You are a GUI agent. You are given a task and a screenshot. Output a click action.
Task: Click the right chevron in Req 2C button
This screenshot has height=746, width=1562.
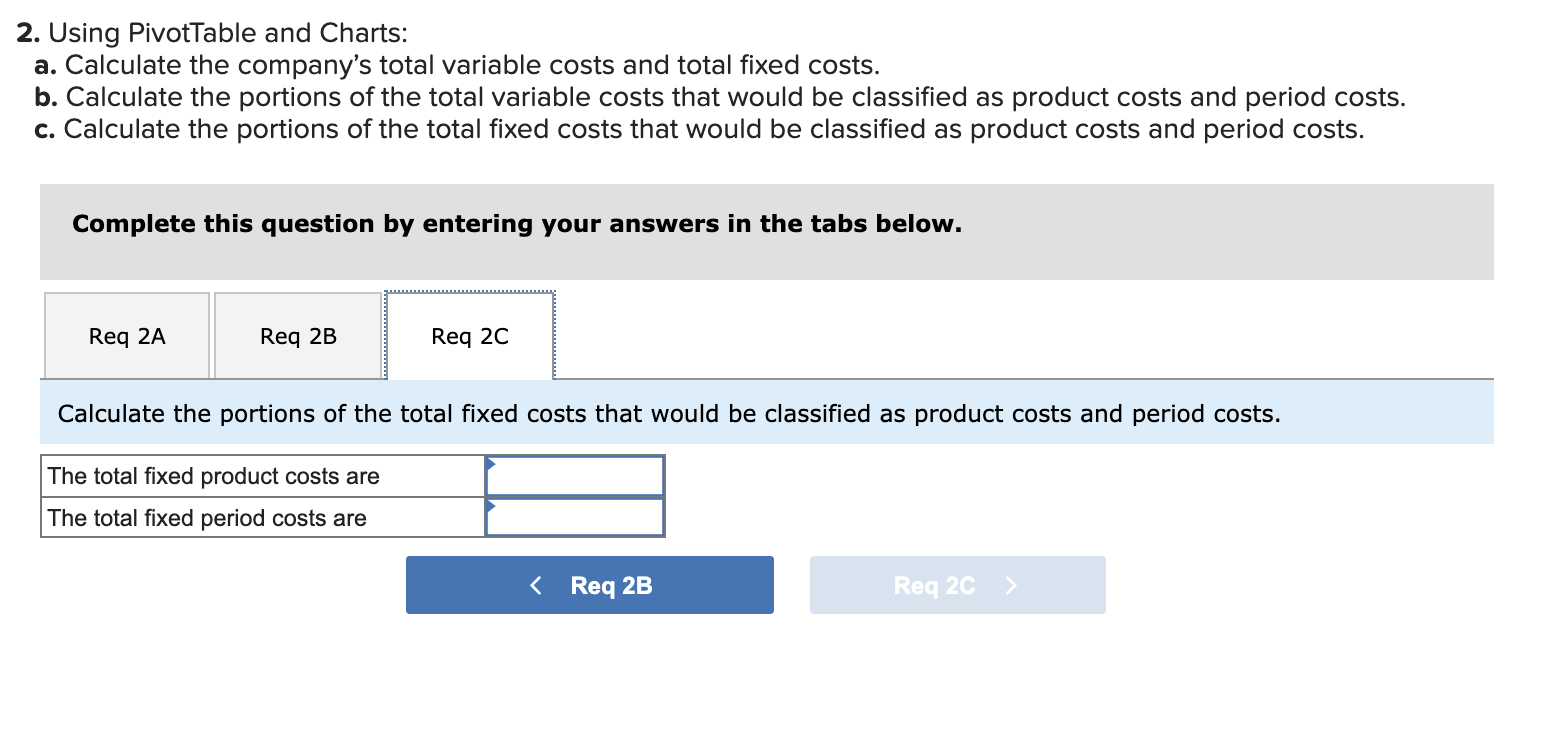point(1010,585)
